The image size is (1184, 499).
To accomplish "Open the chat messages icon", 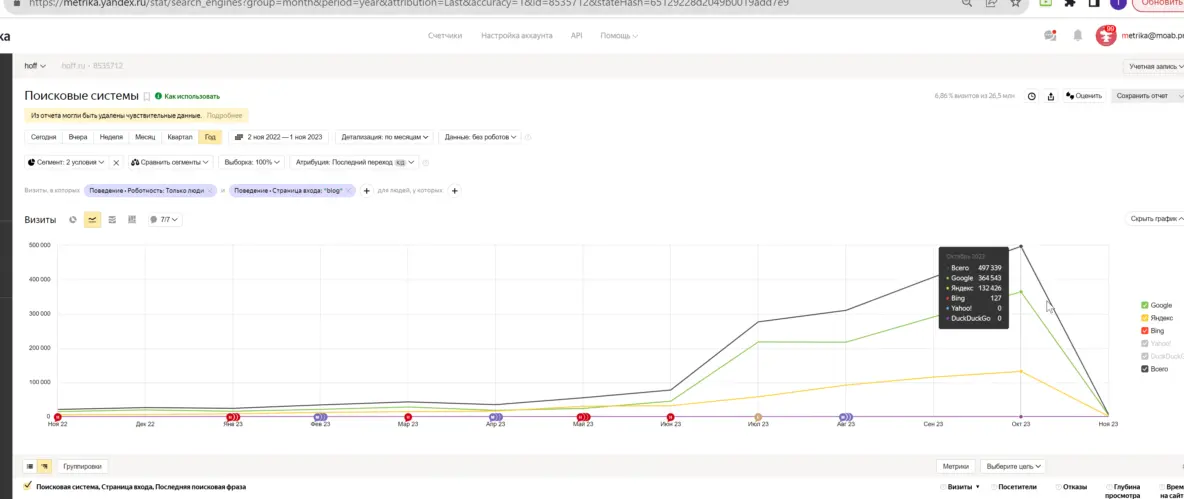I will (x=1049, y=36).
